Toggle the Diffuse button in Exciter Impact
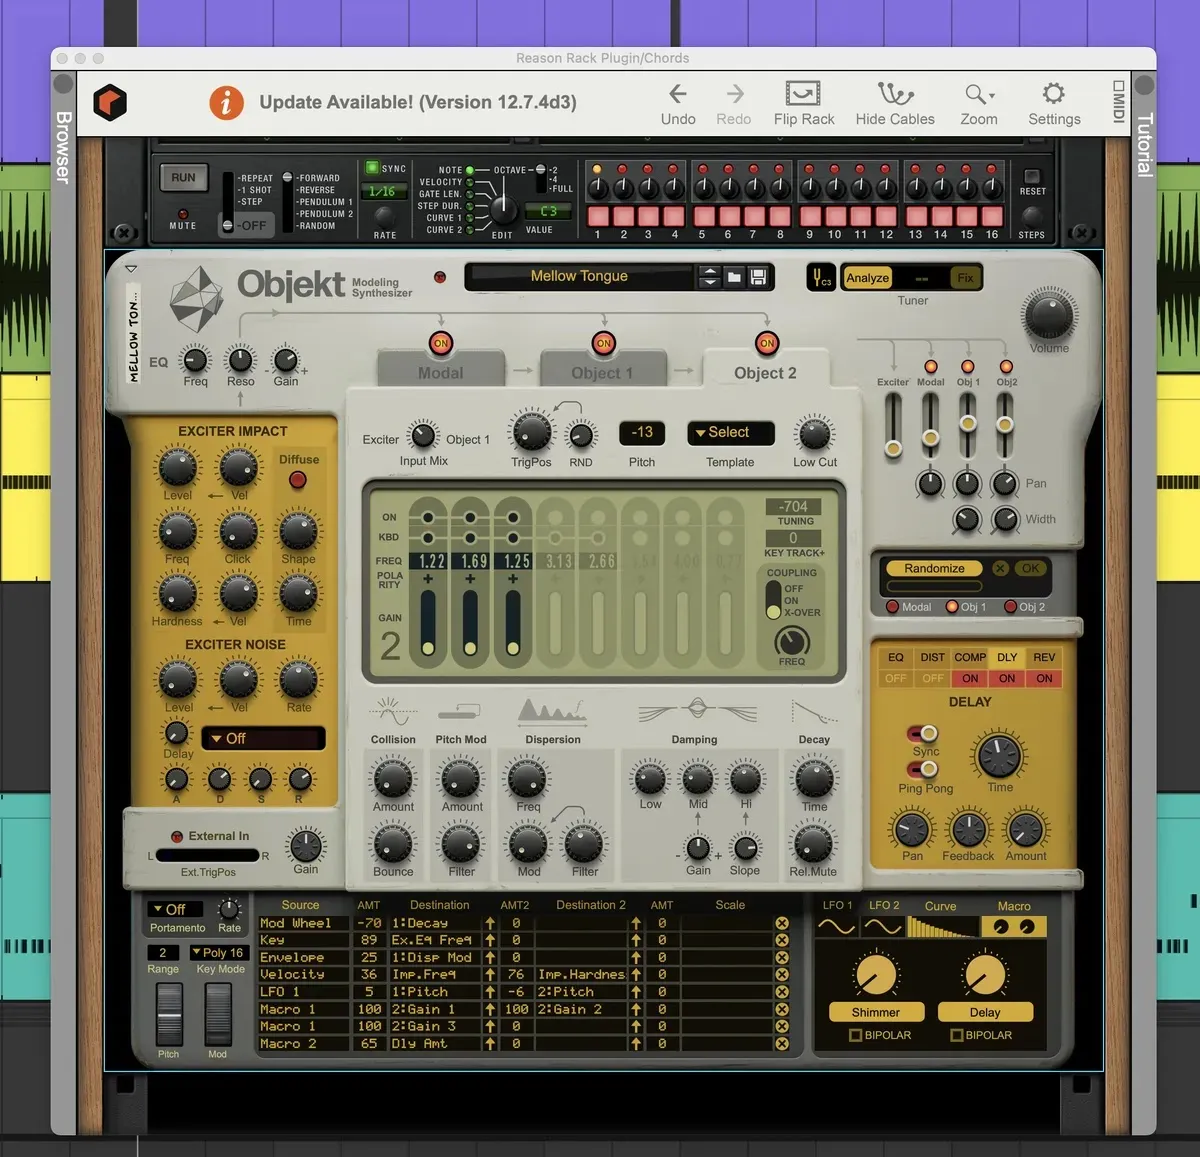Screen dimensions: 1200x1157 coord(297,480)
